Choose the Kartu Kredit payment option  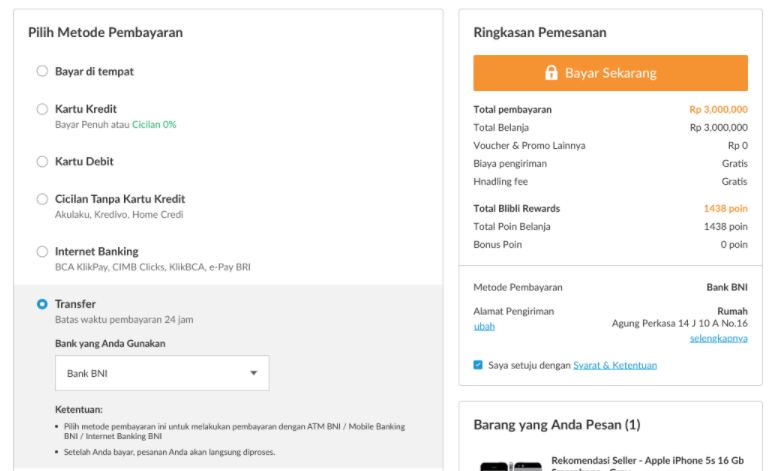[42, 109]
